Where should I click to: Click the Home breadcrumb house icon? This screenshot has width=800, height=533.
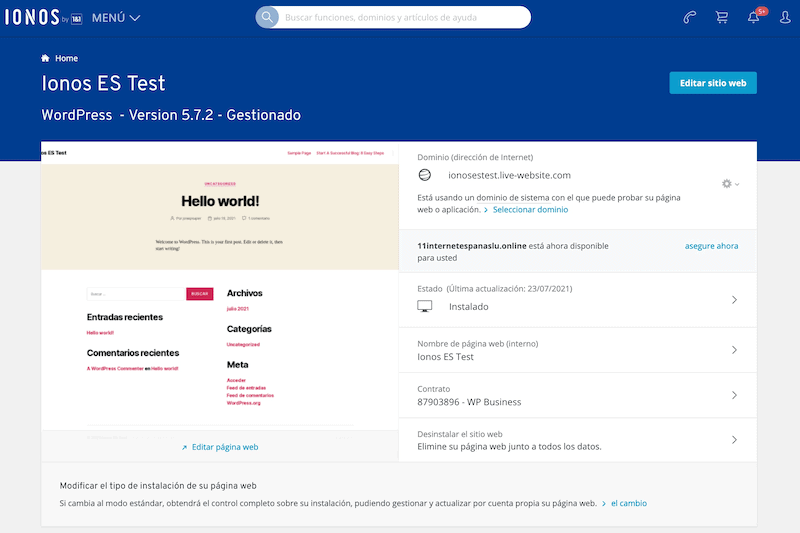[x=45, y=58]
